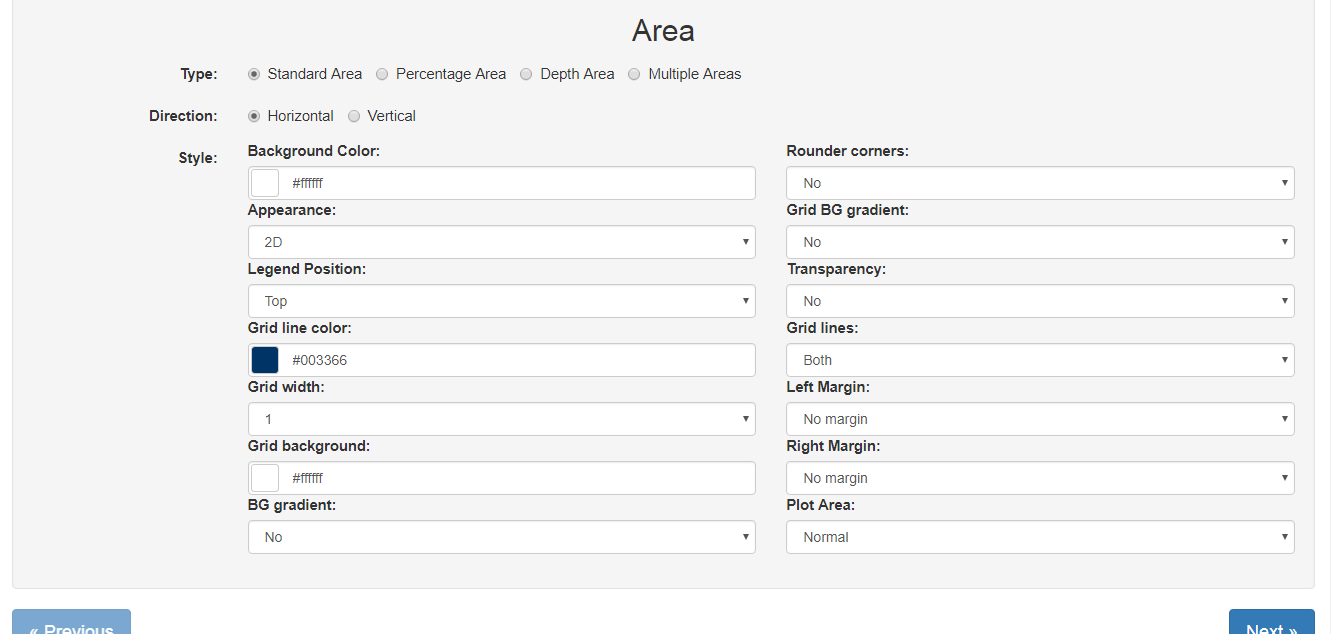The image size is (1331, 634).
Task: Select the Depth Area radio button
Action: (526, 74)
